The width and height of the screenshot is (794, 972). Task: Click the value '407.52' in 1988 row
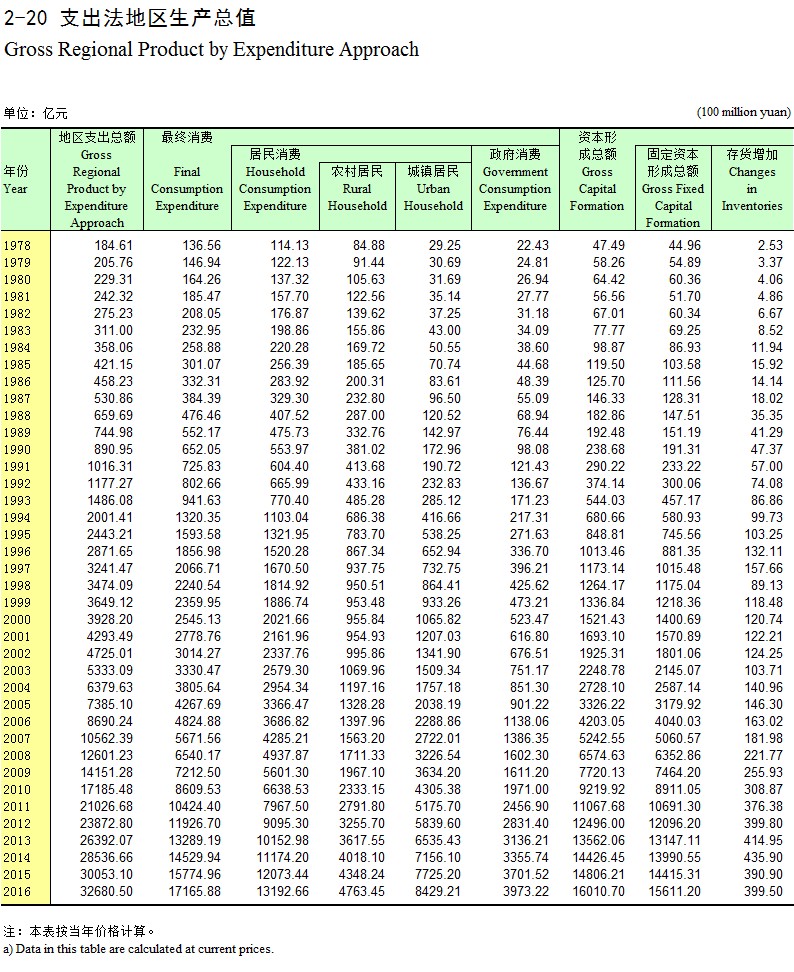point(289,415)
